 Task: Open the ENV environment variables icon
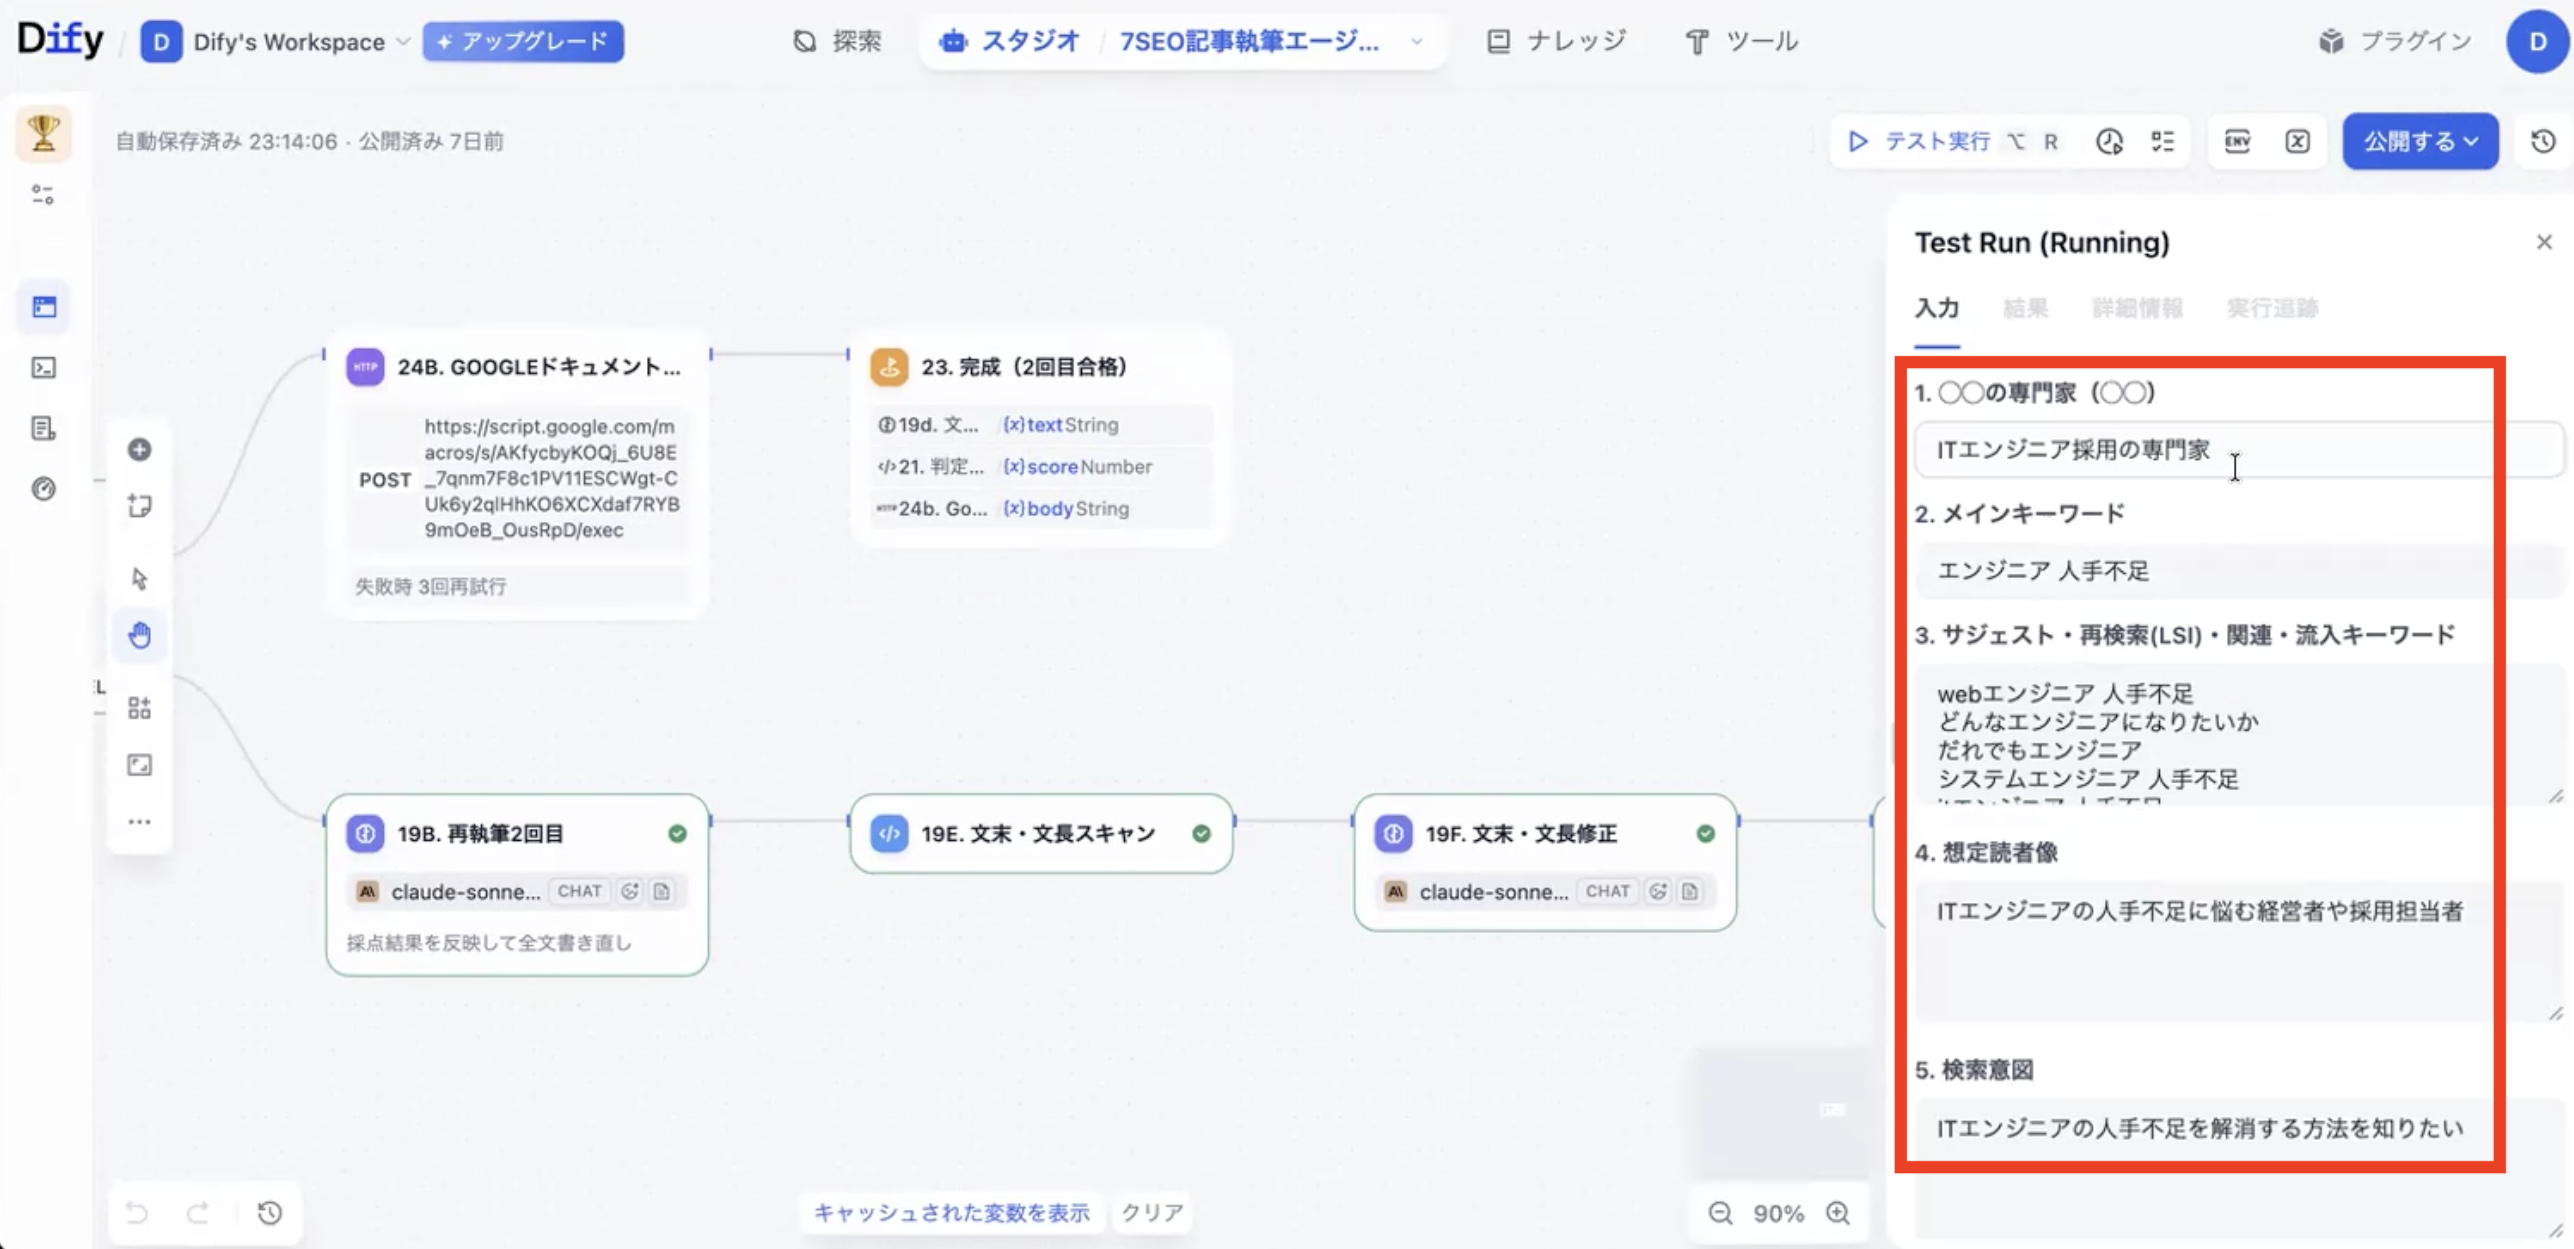2238,141
